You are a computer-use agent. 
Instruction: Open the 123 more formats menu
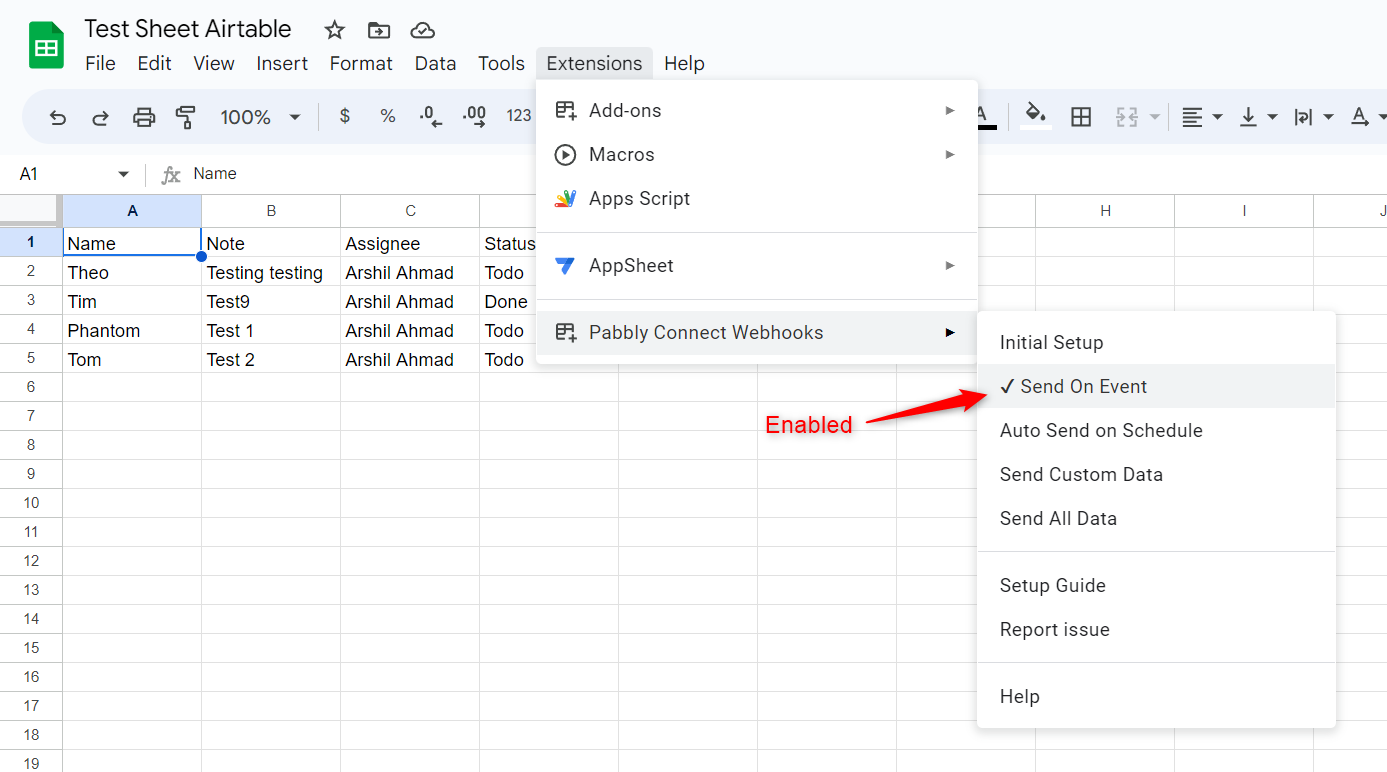click(x=518, y=116)
